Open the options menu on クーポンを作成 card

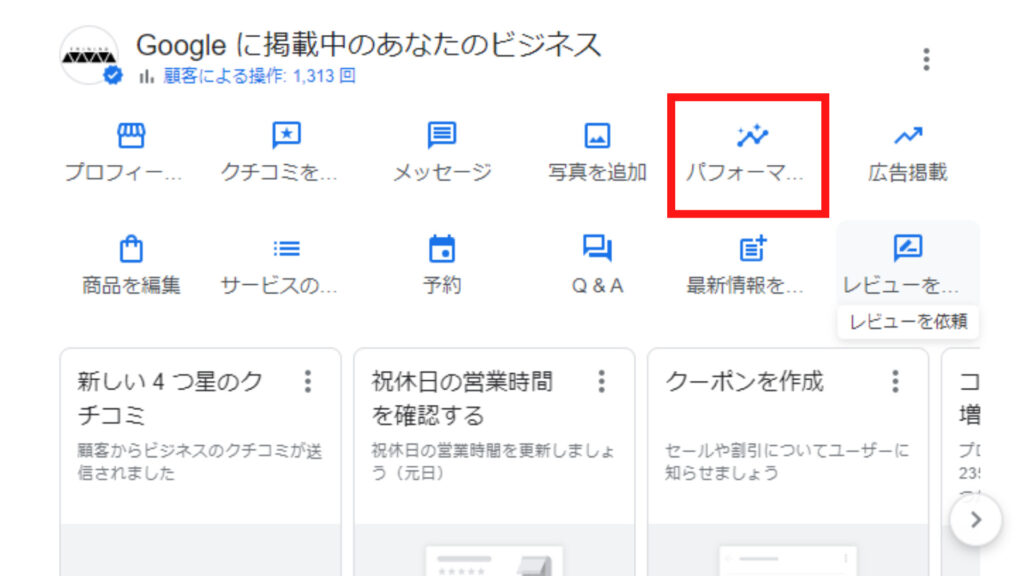pyautogui.click(x=895, y=381)
